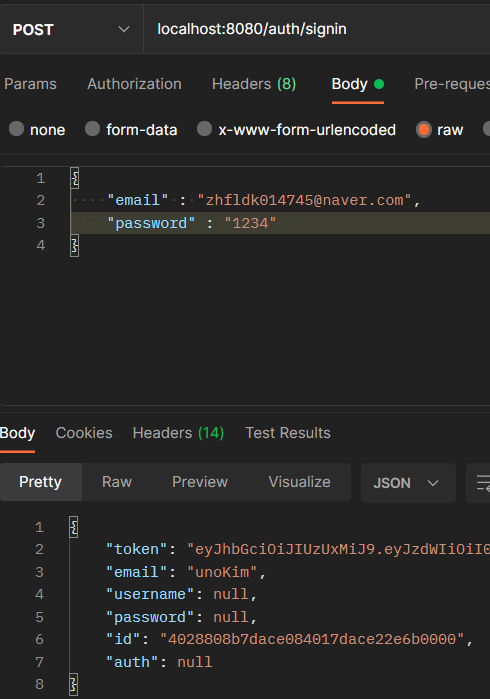
Task: Click the "username": null response line
Action: pos(181,594)
